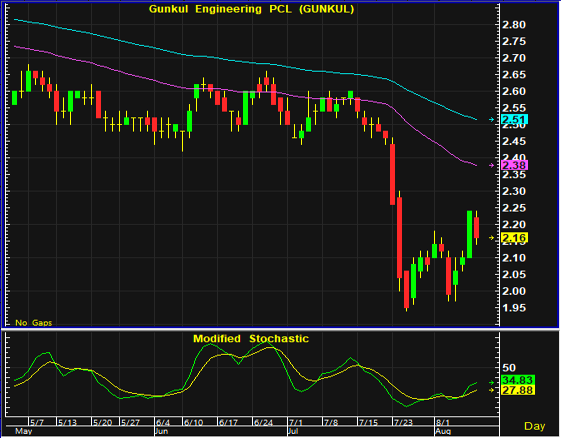Viewport: 561px width, 438px height.
Task: Click the yellow 2.16 last price label
Action: pos(514,238)
